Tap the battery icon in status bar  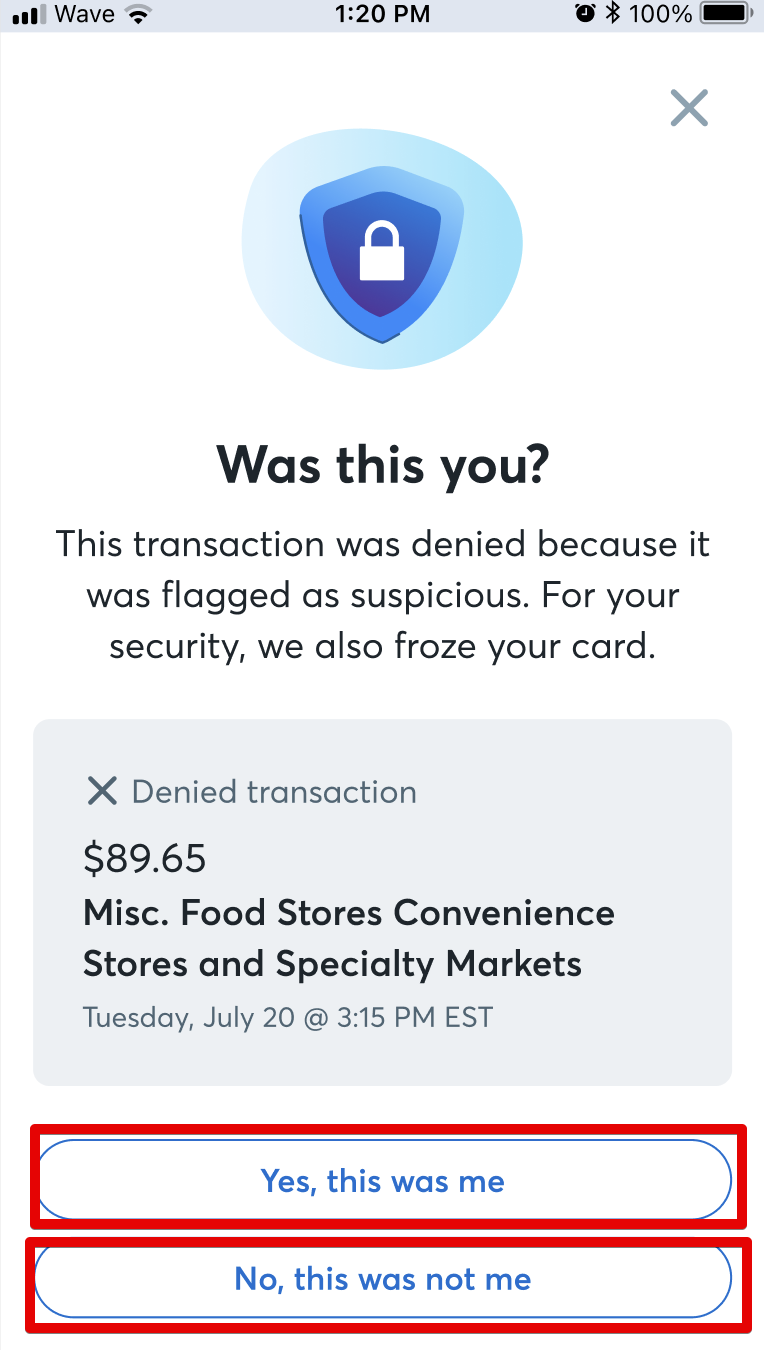[728, 14]
